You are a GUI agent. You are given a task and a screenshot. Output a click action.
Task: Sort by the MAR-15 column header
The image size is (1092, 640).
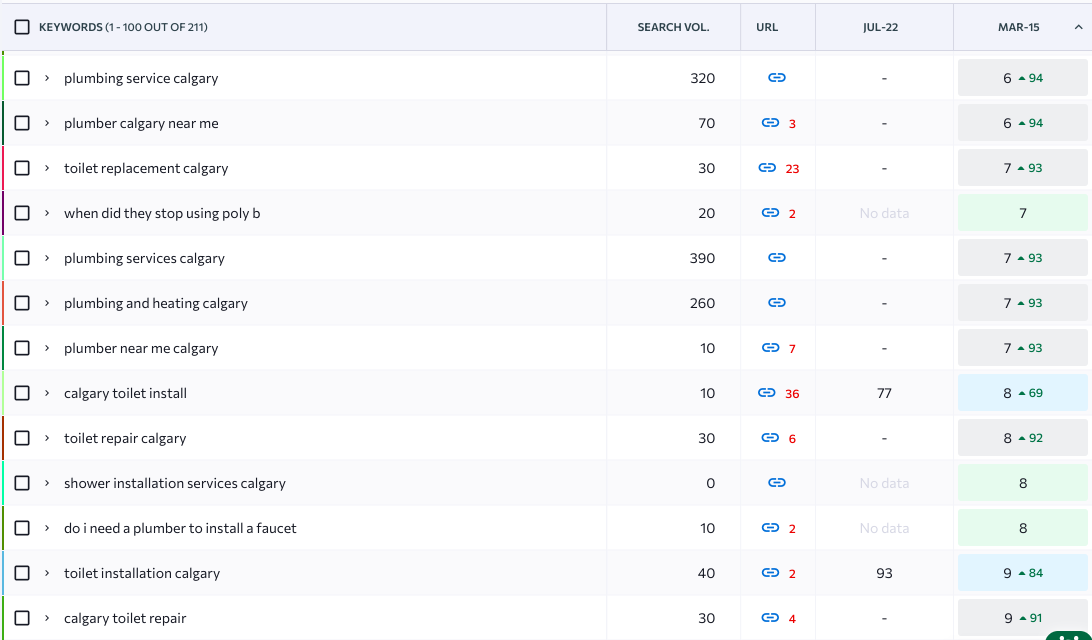coord(1018,27)
